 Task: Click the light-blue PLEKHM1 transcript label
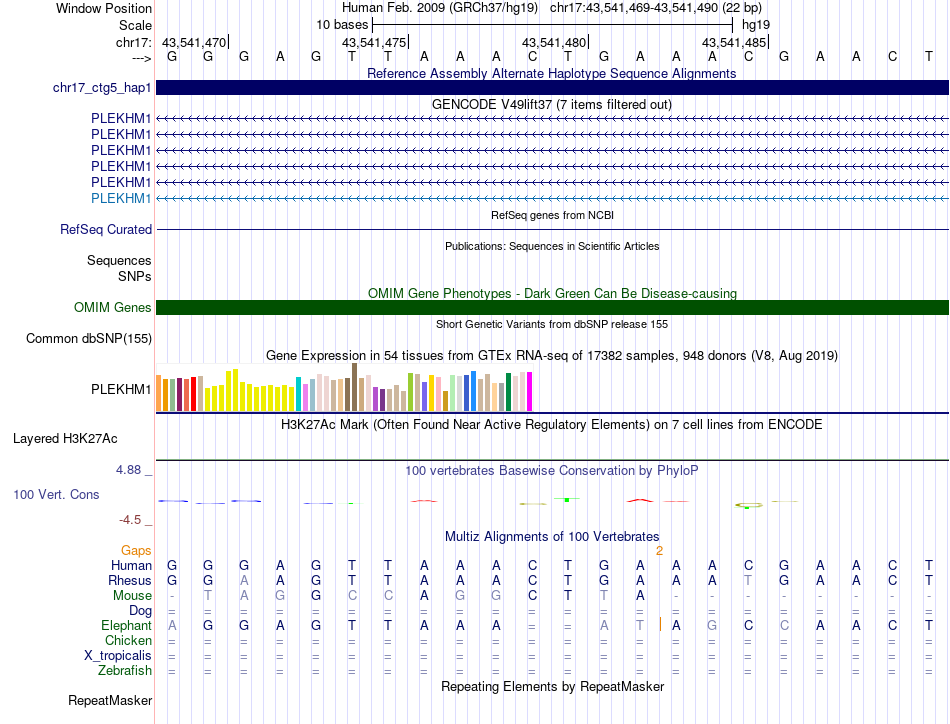click(121, 198)
